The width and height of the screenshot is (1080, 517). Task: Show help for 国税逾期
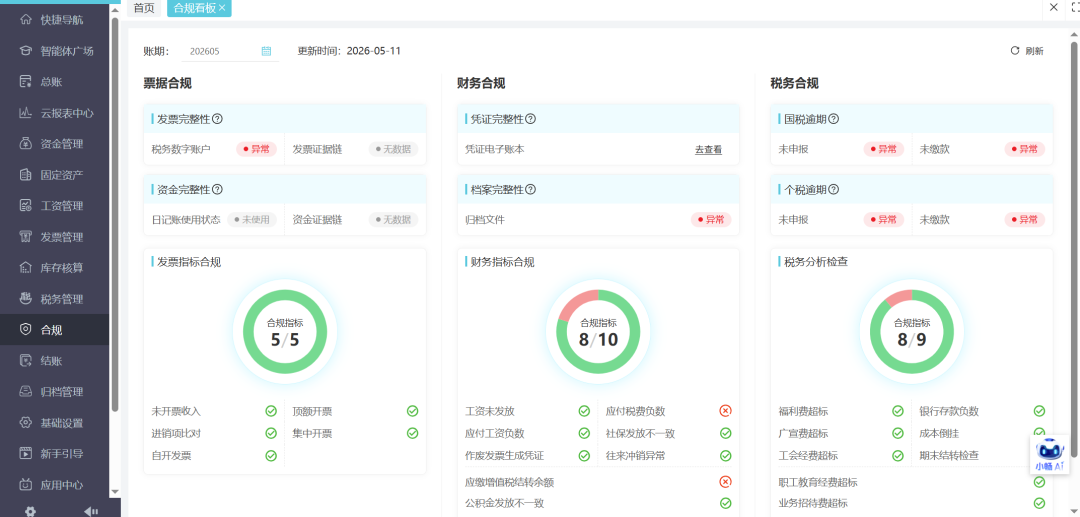[x=833, y=119]
